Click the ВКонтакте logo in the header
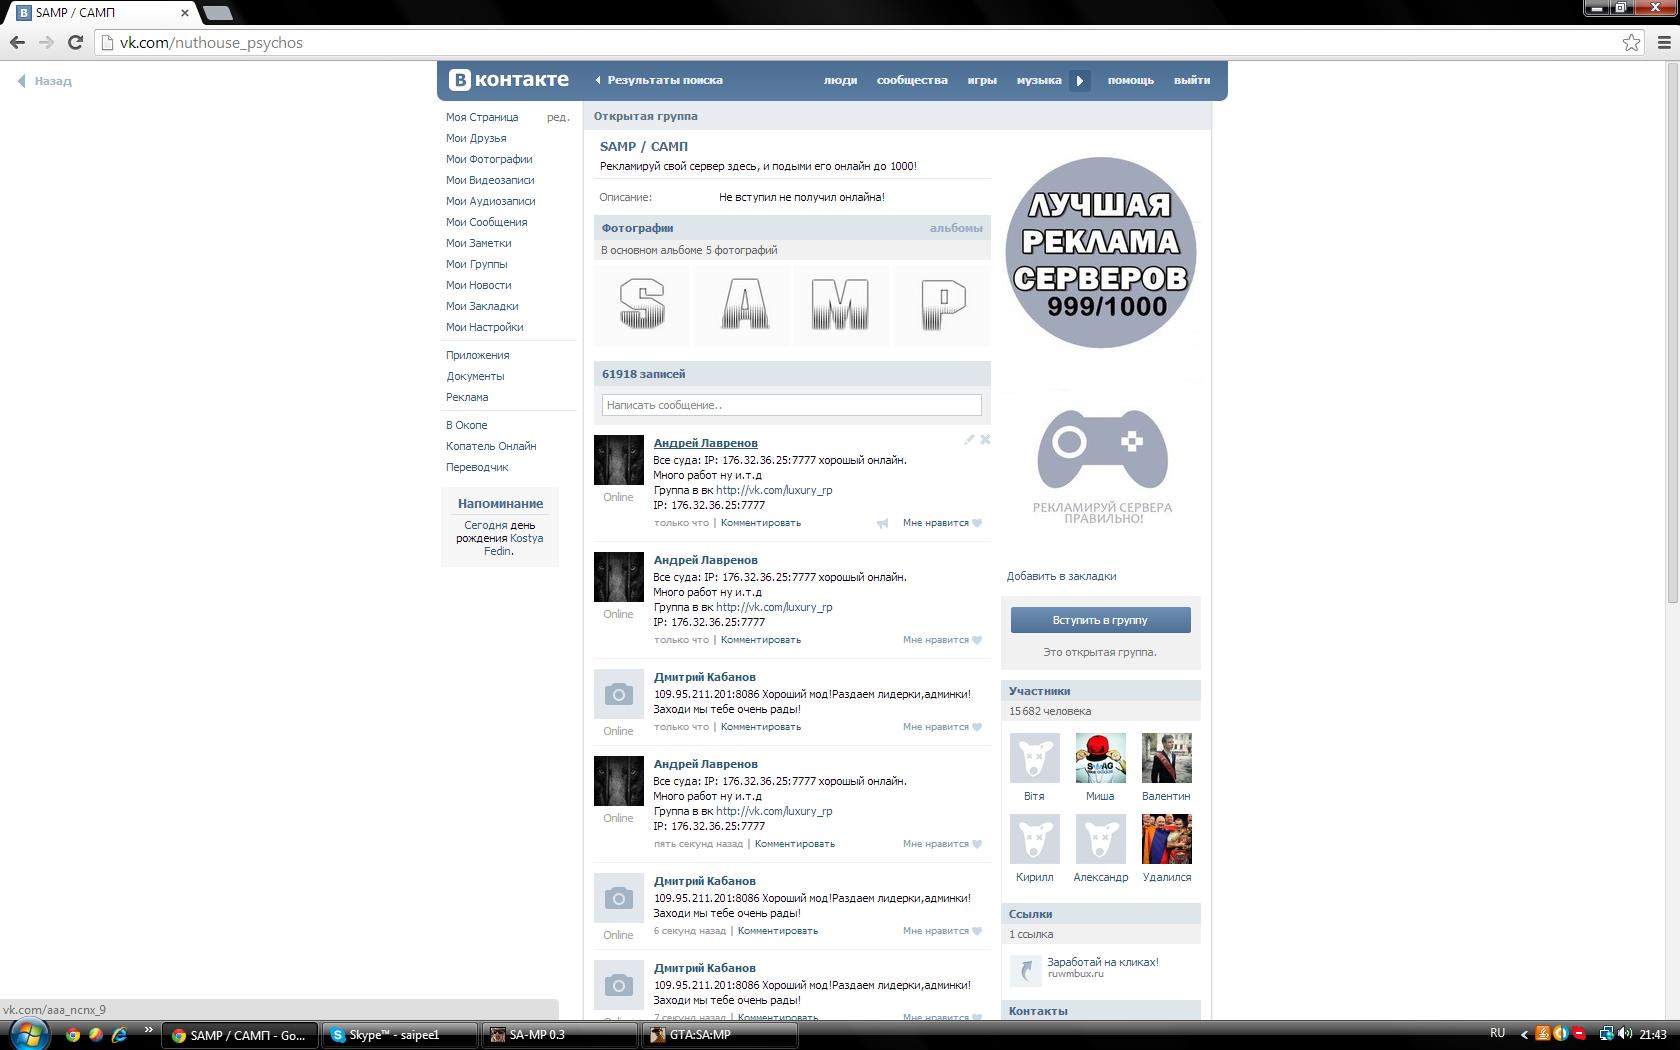1680x1050 pixels. tap(509, 80)
